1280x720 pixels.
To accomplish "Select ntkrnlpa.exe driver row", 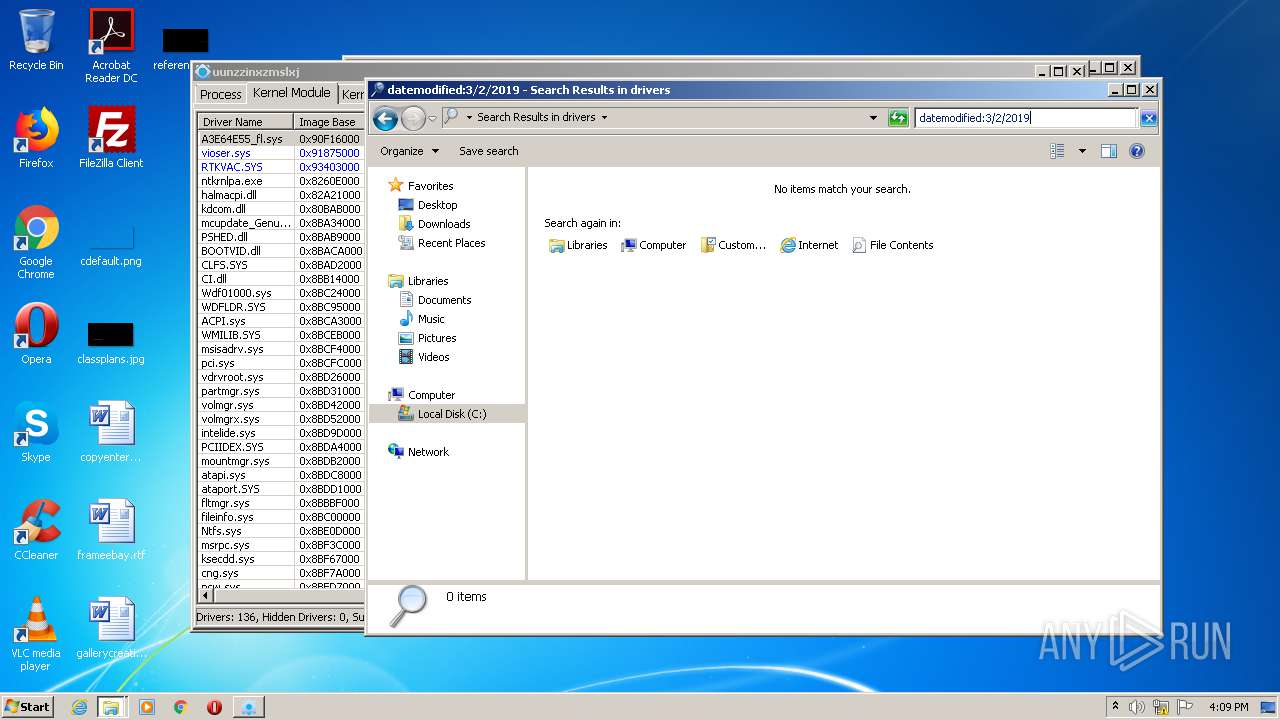I will [x=280, y=181].
